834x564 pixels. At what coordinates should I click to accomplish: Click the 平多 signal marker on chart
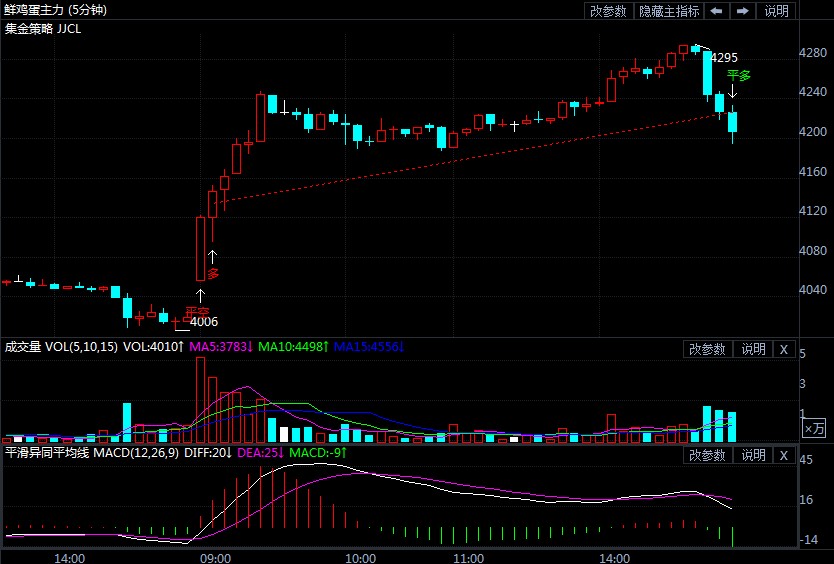tap(739, 76)
